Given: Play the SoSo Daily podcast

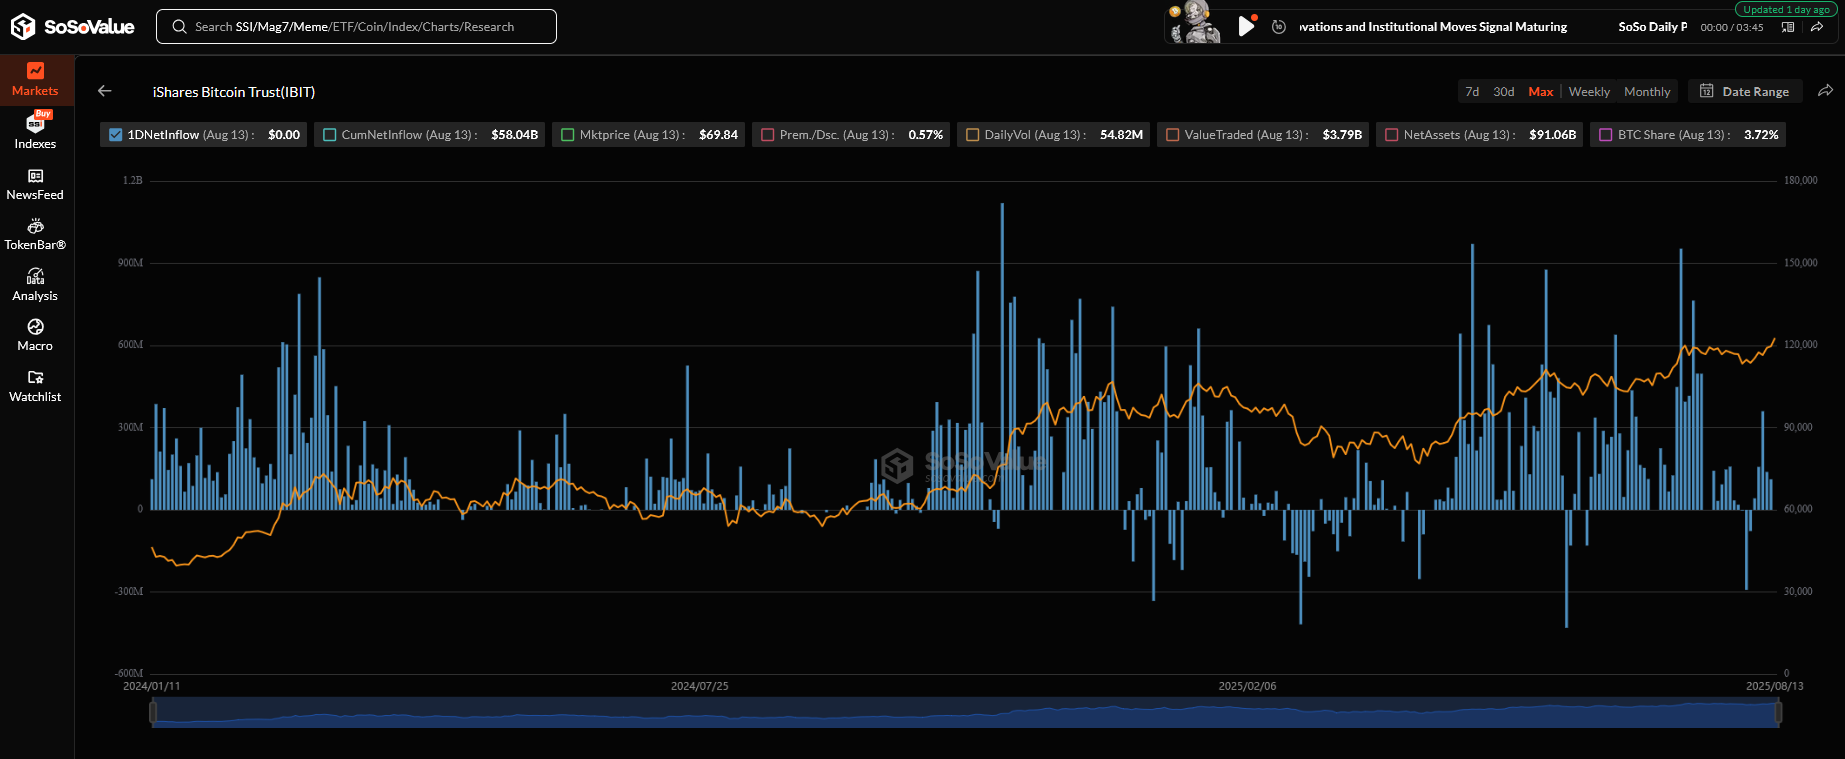Looking at the screenshot, I should (x=1246, y=26).
